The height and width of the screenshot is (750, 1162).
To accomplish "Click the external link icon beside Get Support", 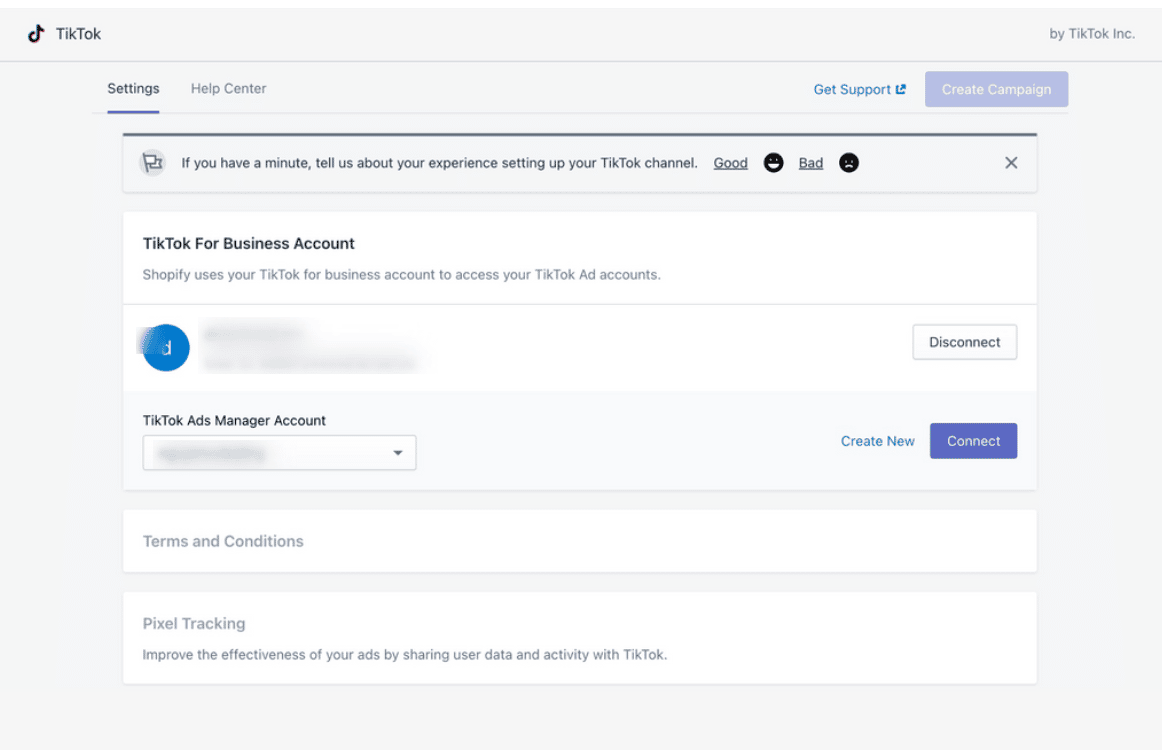I will coord(901,89).
